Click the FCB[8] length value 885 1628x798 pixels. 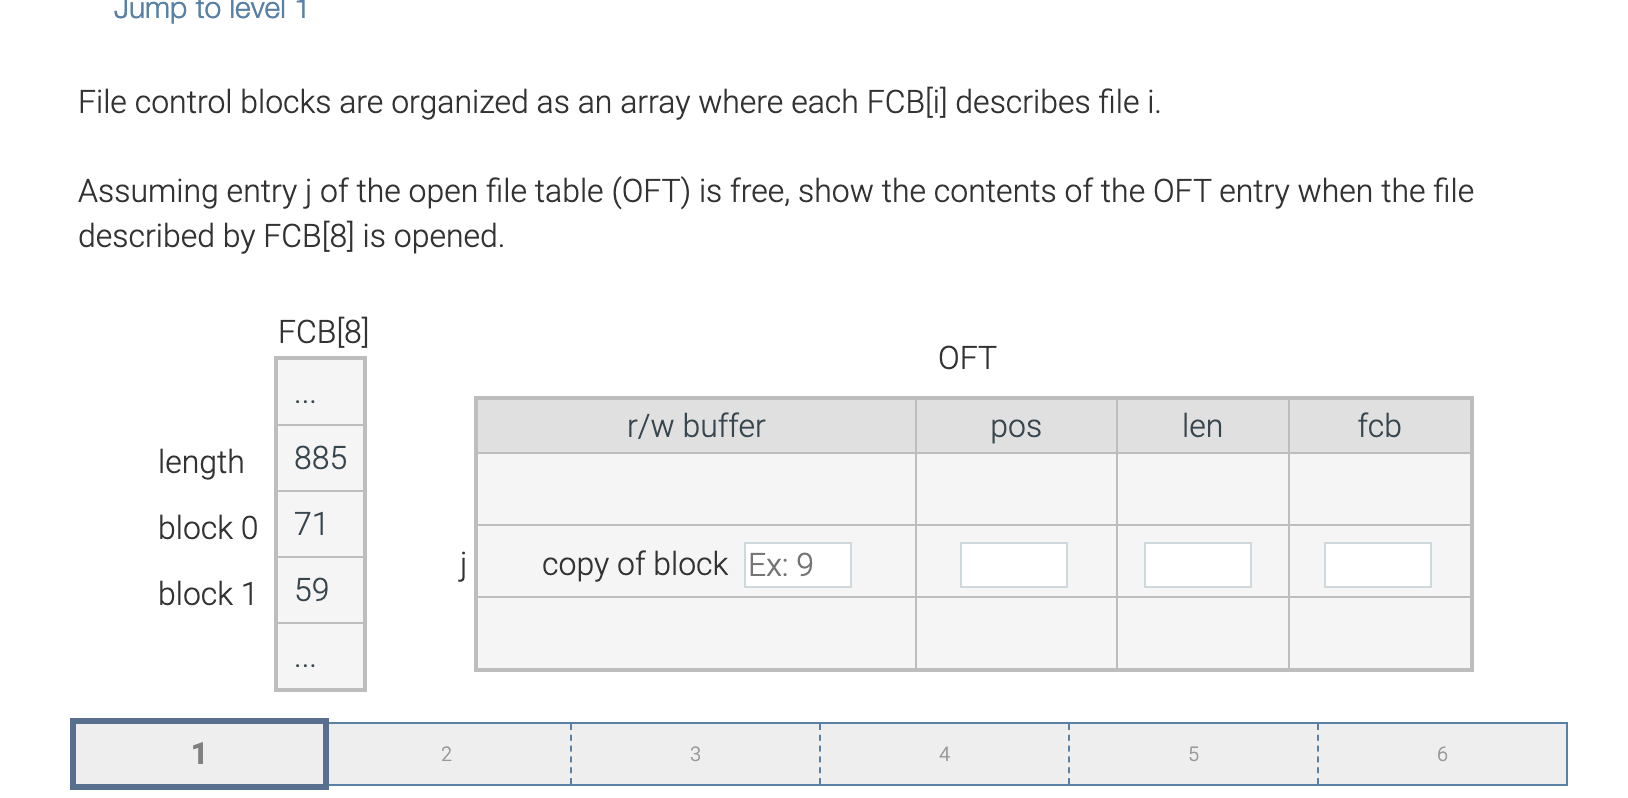319,458
